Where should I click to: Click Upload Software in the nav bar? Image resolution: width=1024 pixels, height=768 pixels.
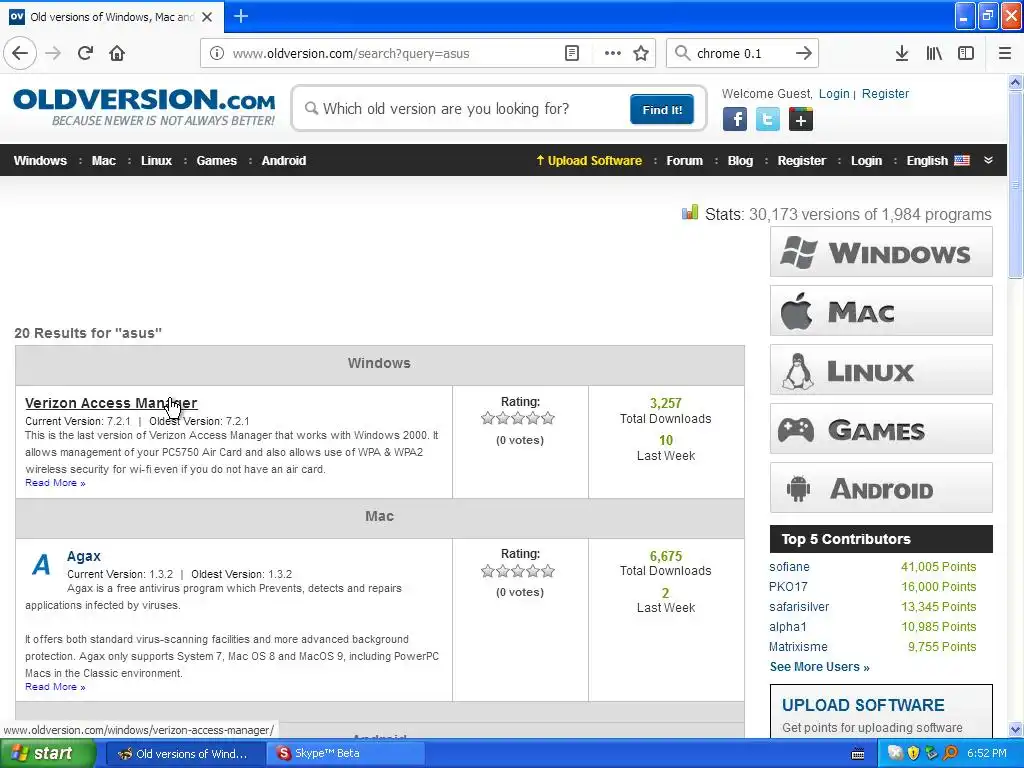coord(589,161)
